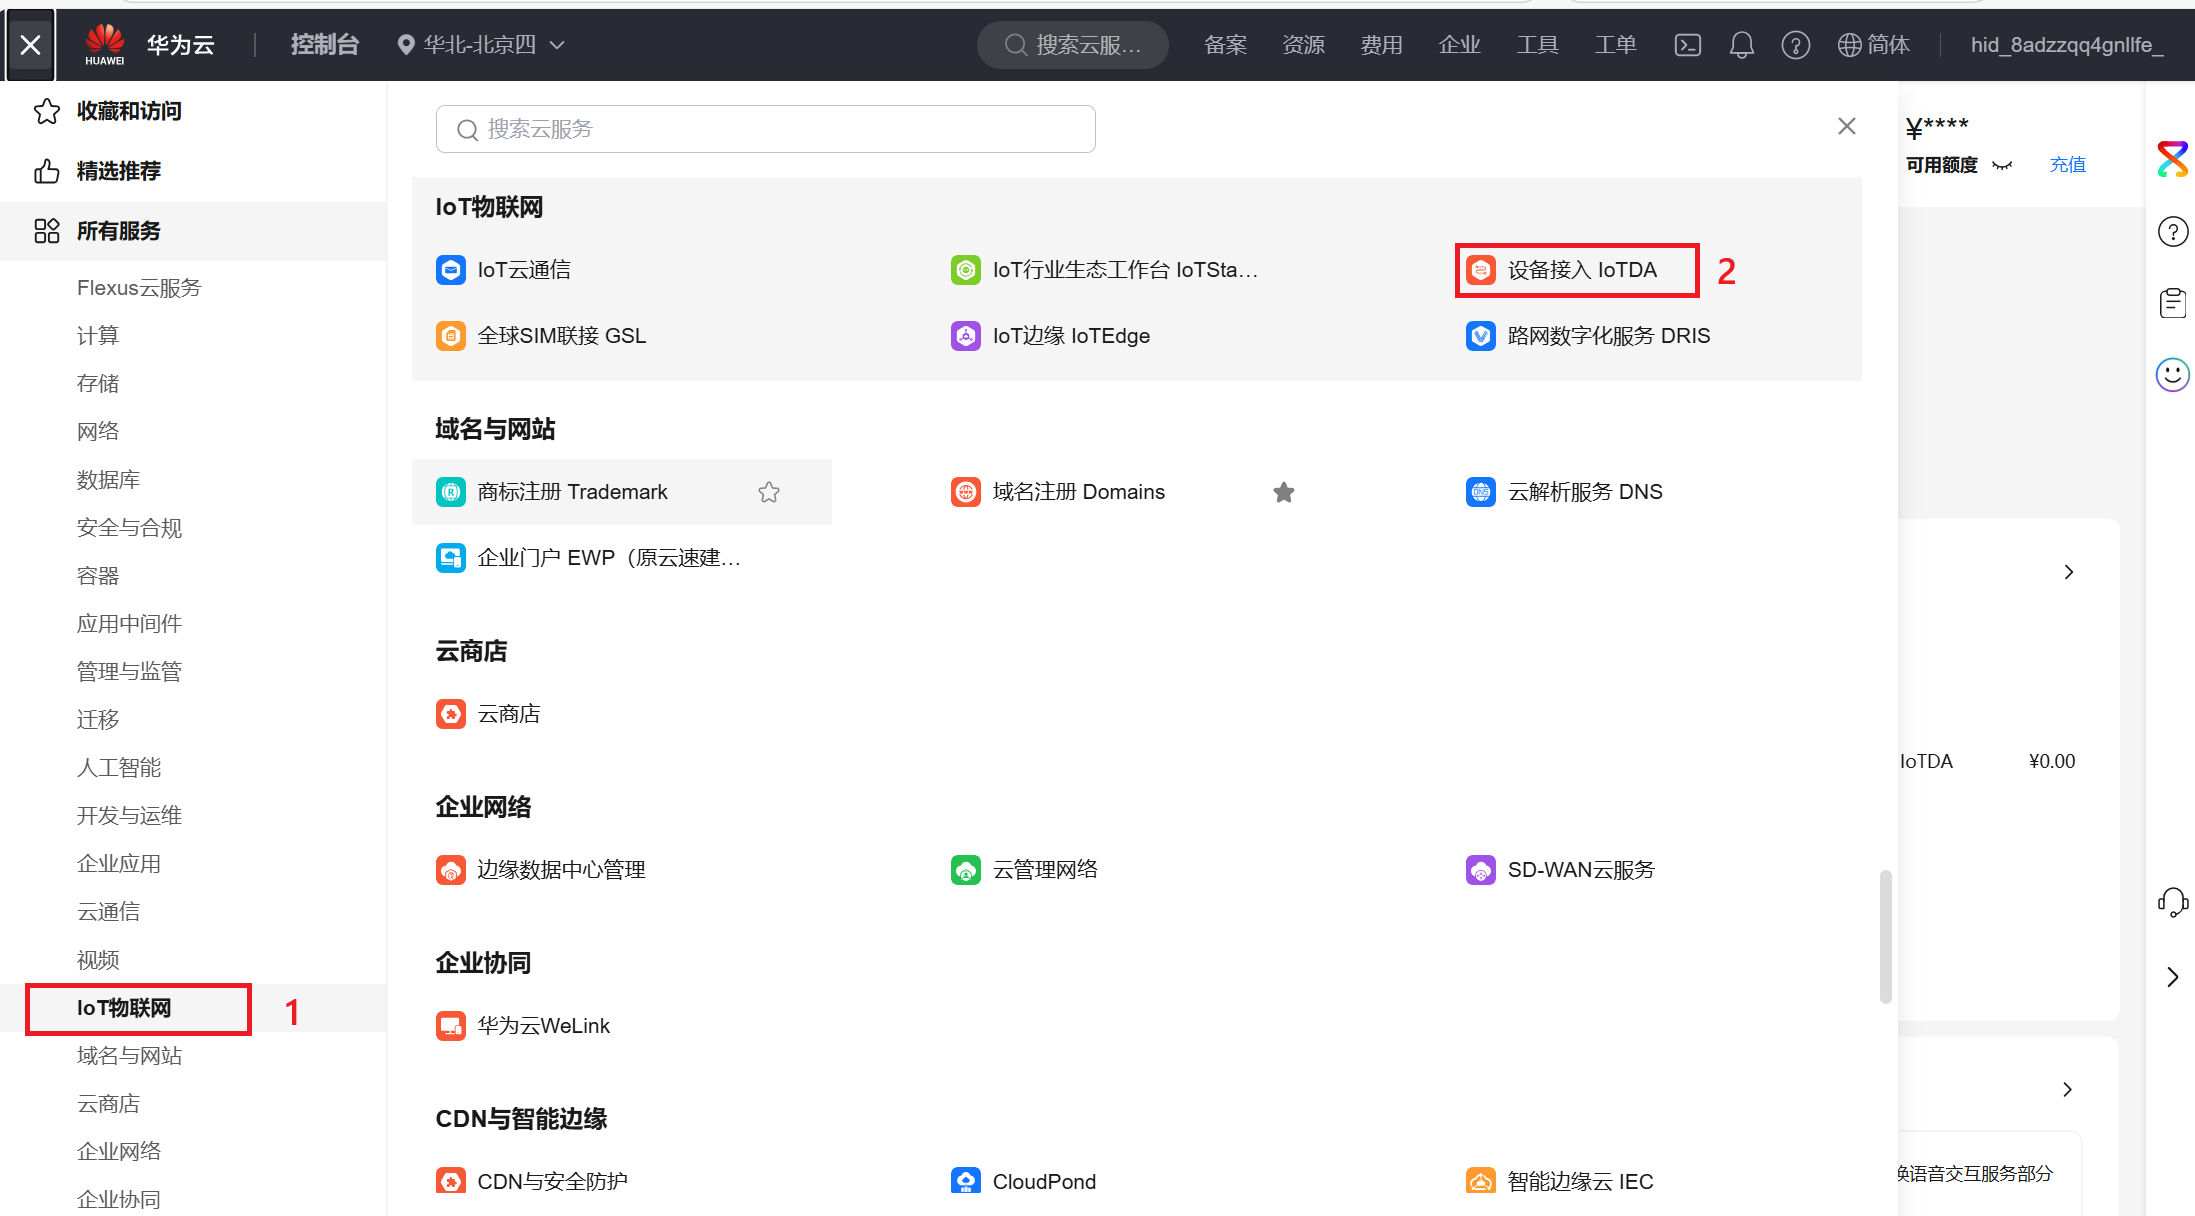Click the IoT云通信 service icon
2195x1216 pixels.
click(x=451, y=270)
